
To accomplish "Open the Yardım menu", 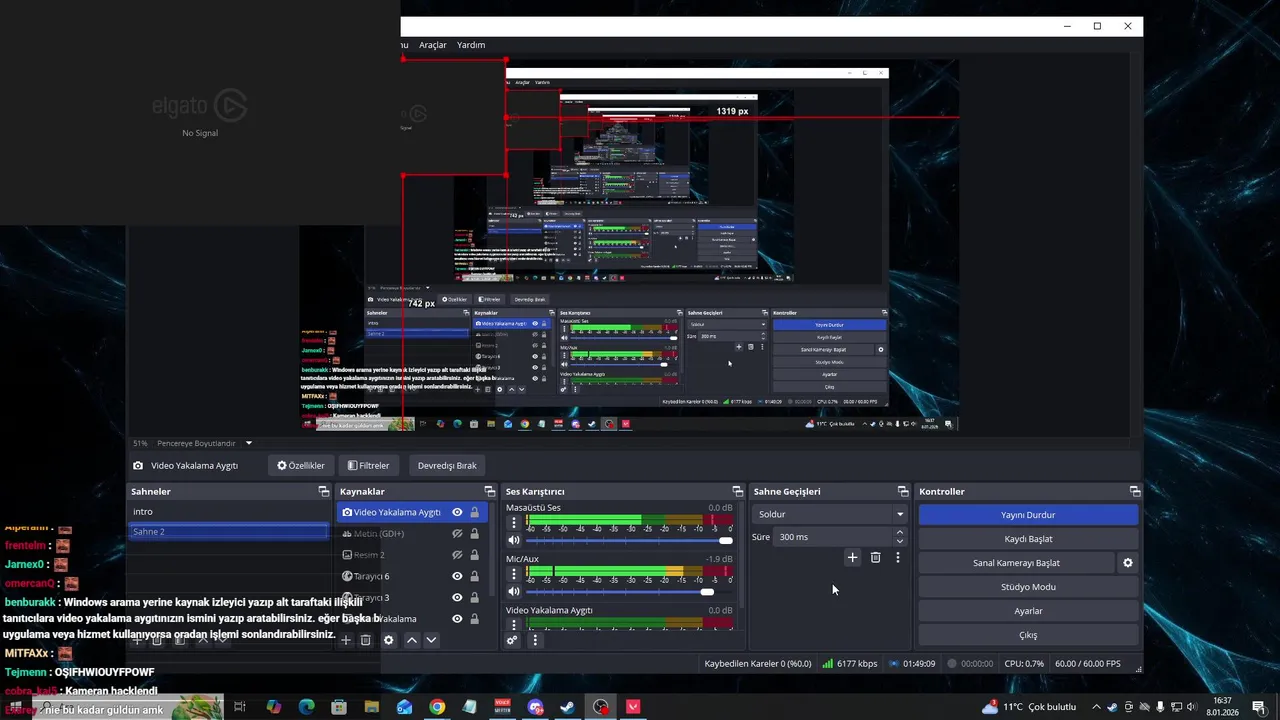I will point(471,45).
